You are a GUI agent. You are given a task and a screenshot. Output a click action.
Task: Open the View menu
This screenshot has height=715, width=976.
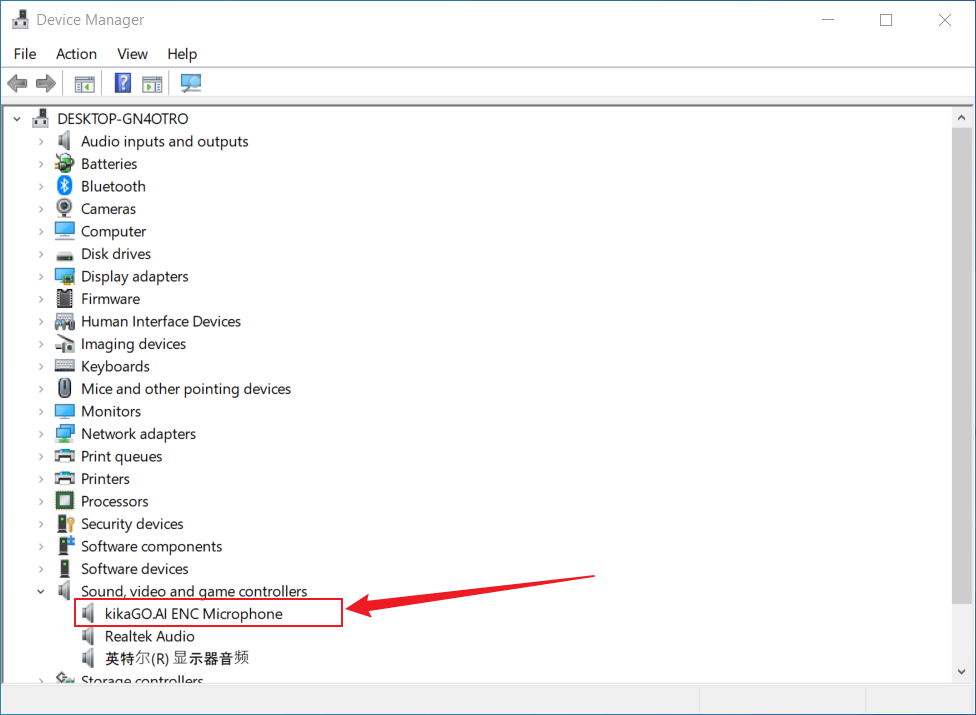(x=132, y=54)
